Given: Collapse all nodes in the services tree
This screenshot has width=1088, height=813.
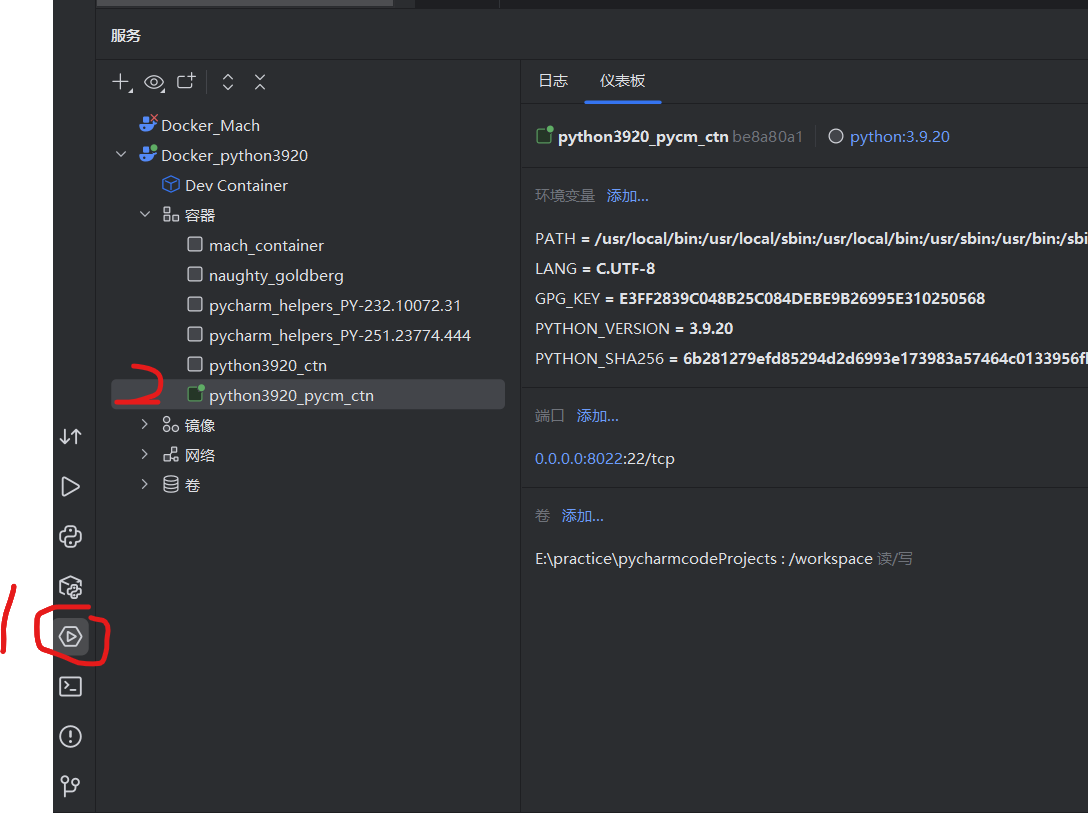Looking at the screenshot, I should (259, 82).
